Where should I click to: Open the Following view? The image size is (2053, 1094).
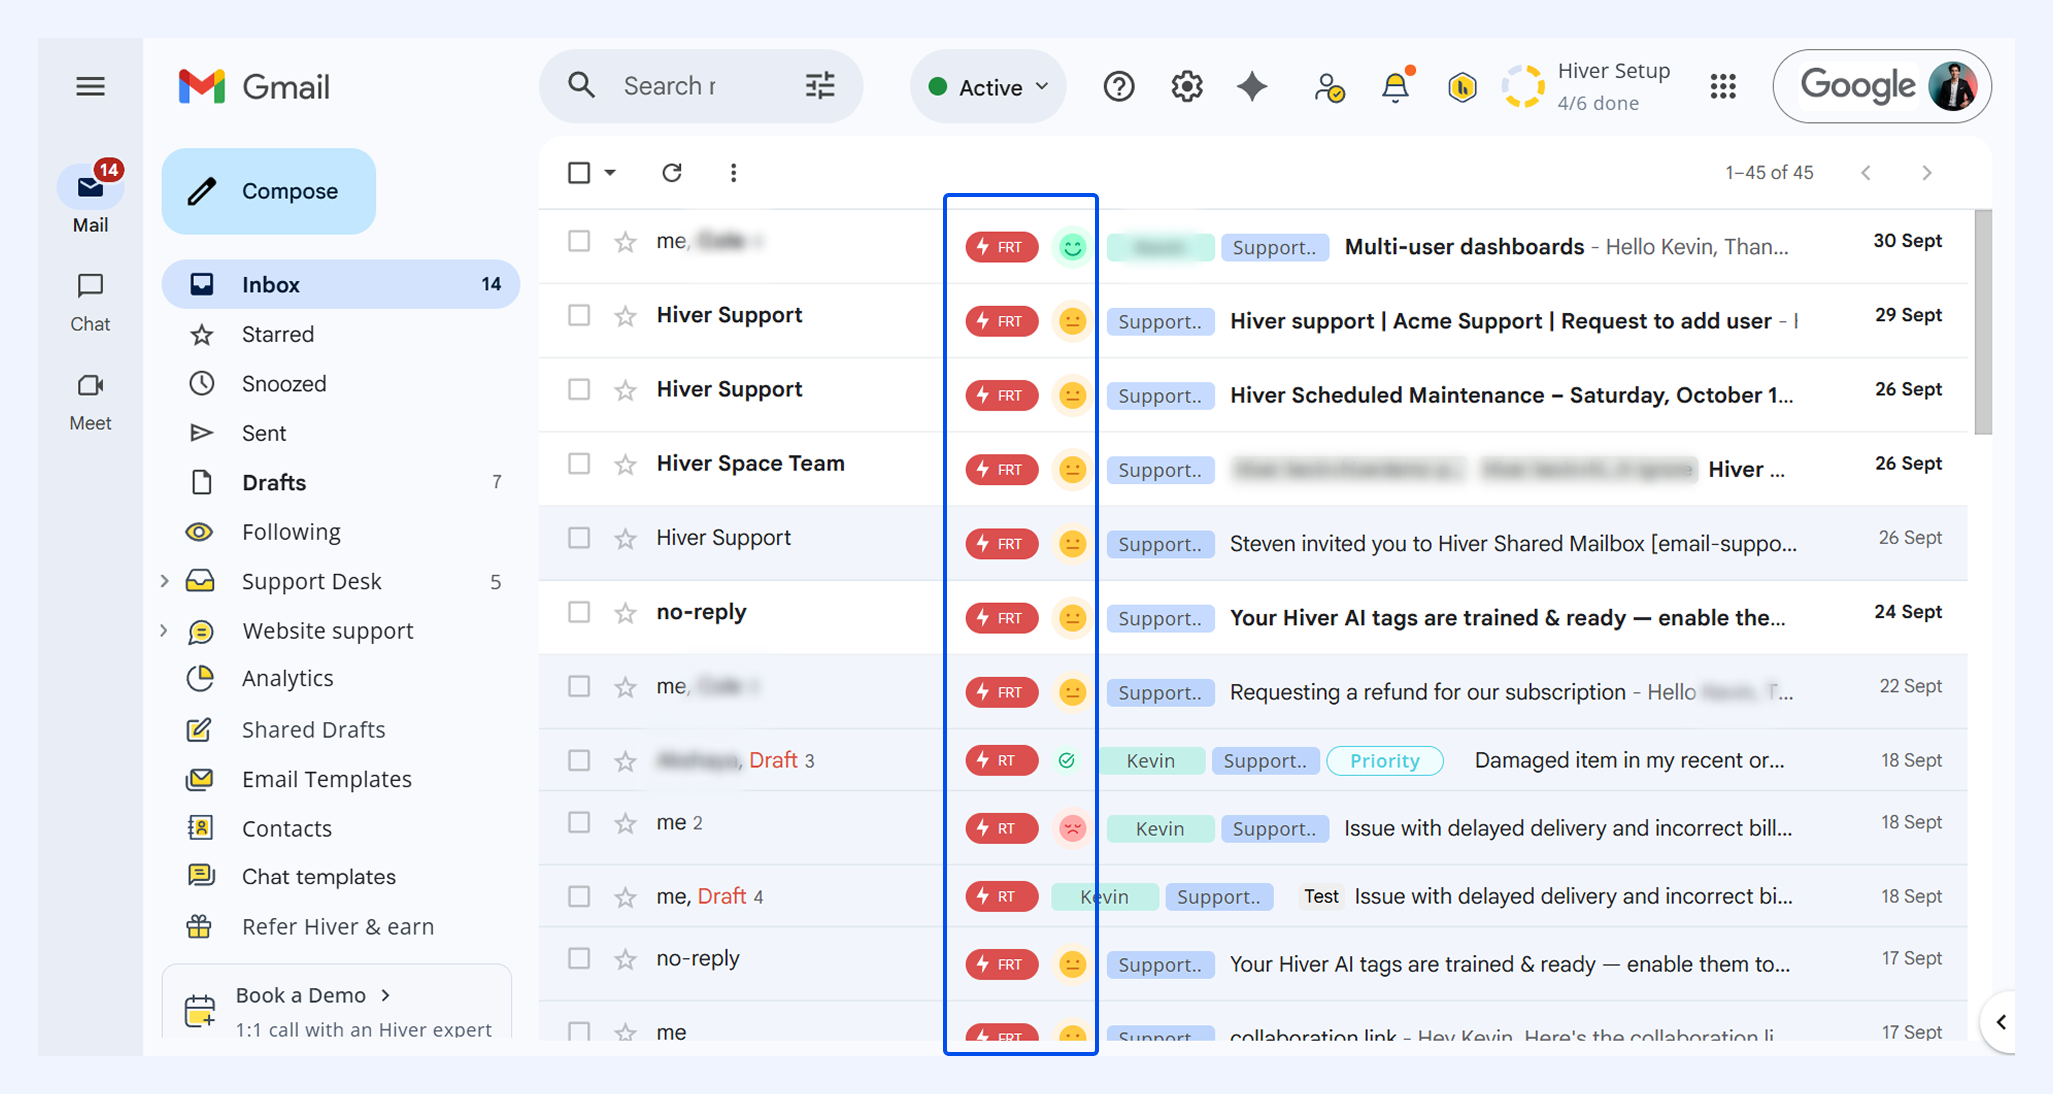point(340,532)
